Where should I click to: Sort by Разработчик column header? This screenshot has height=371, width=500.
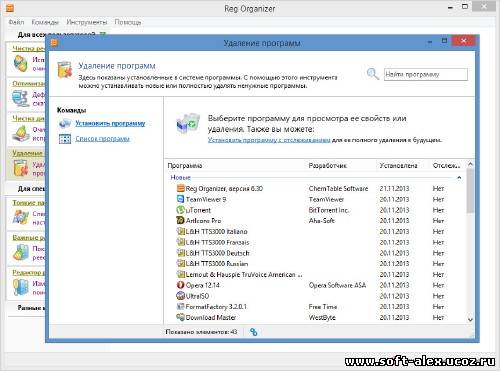[328, 166]
